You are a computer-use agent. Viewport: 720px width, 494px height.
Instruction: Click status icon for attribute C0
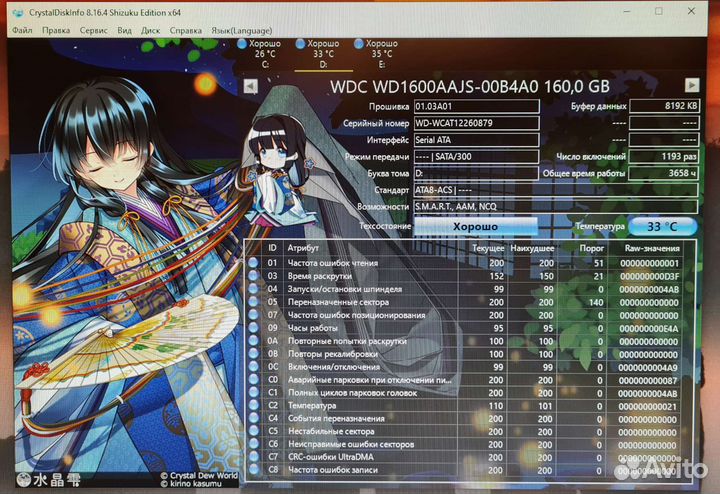(253, 379)
